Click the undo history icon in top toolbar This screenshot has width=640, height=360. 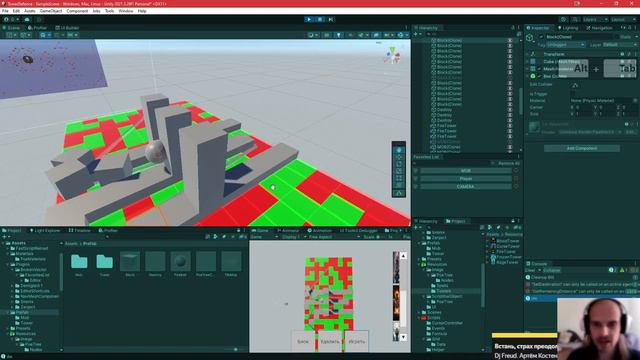click(563, 20)
